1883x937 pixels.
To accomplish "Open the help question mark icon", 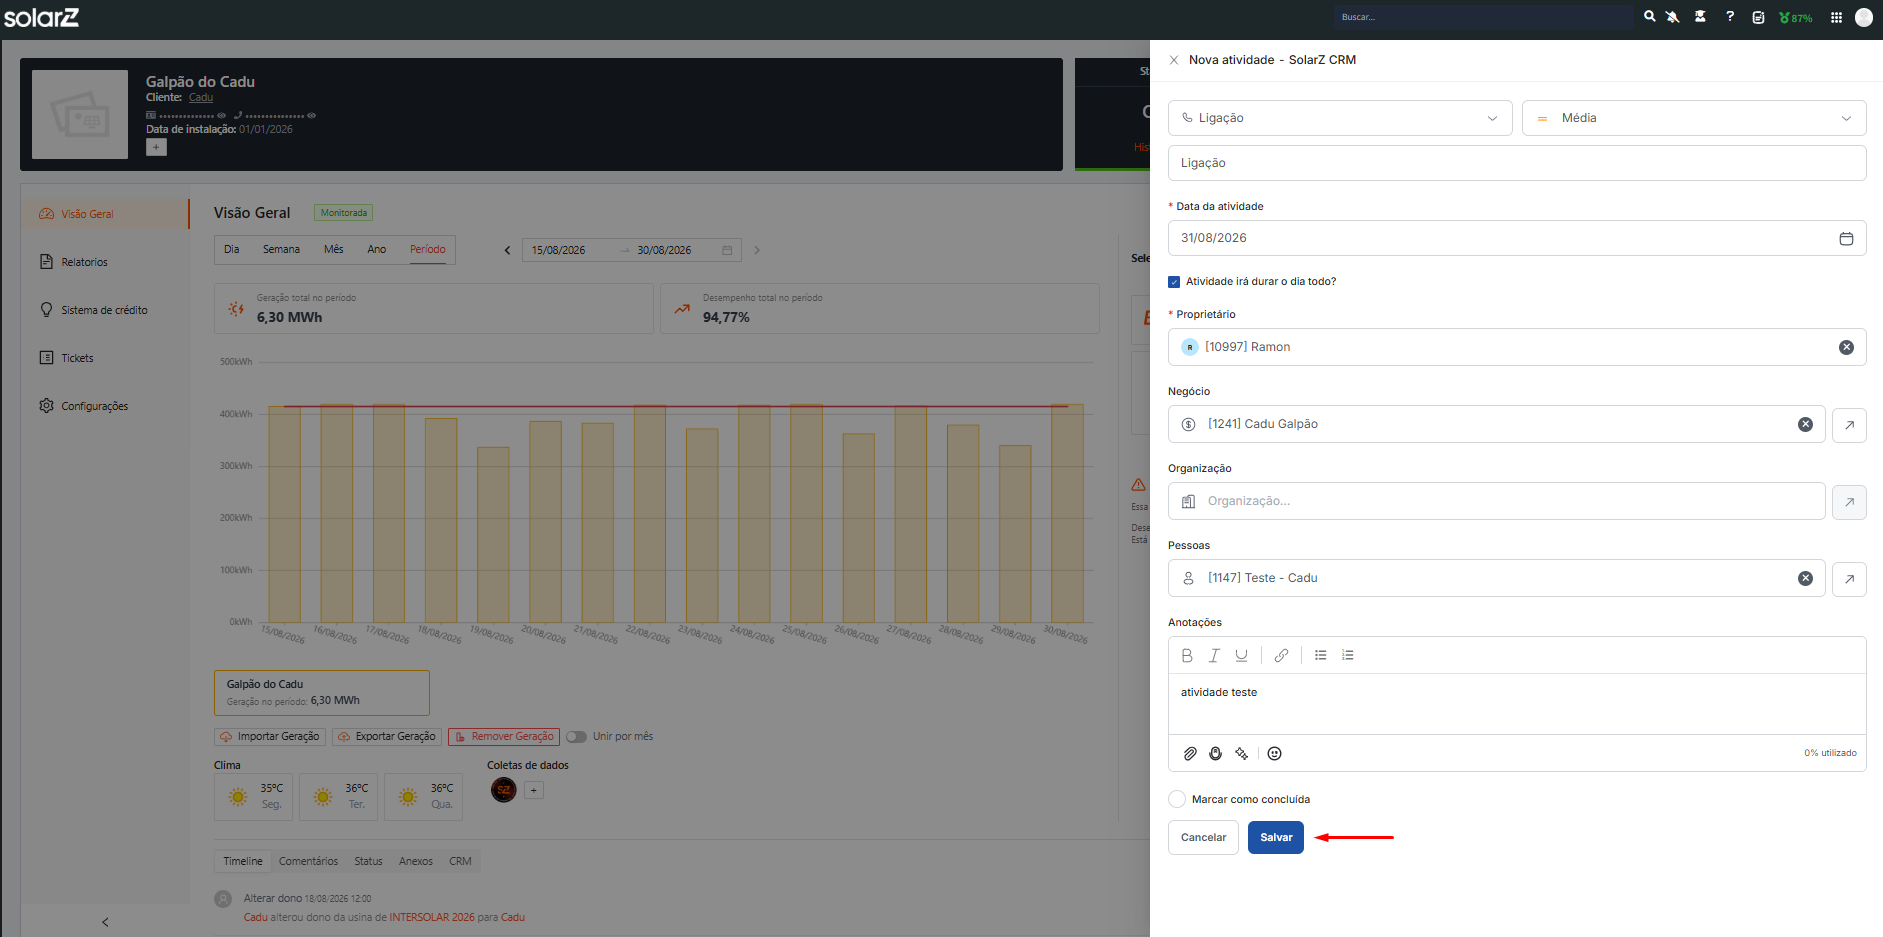I will pyautogui.click(x=1730, y=17).
